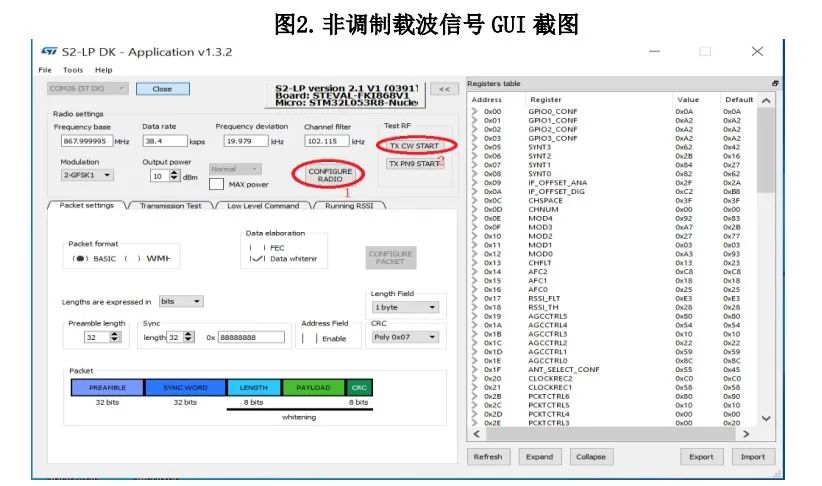The height and width of the screenshot is (486, 822).
Task: Switch to the Running RSSI tab
Action: tap(349, 206)
